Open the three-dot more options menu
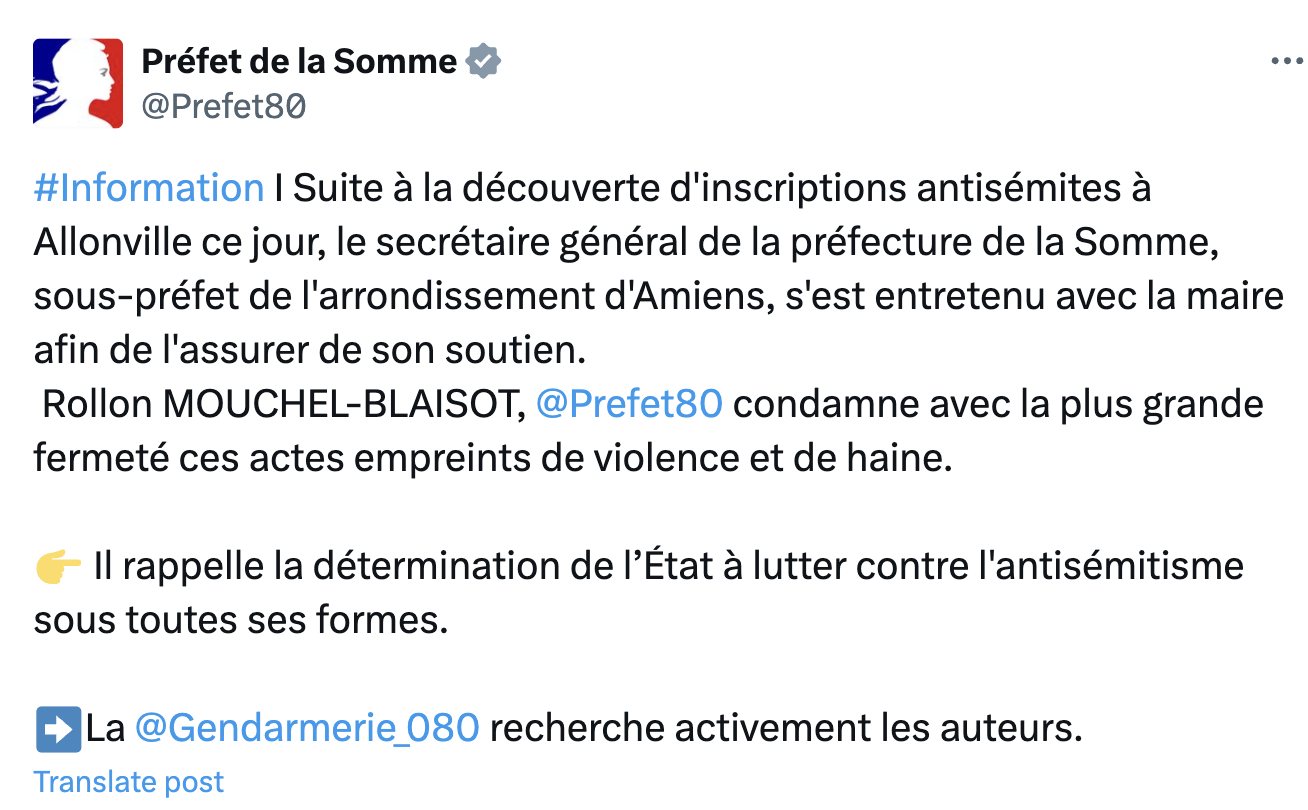This screenshot has width=1308, height=810. coord(1286,61)
